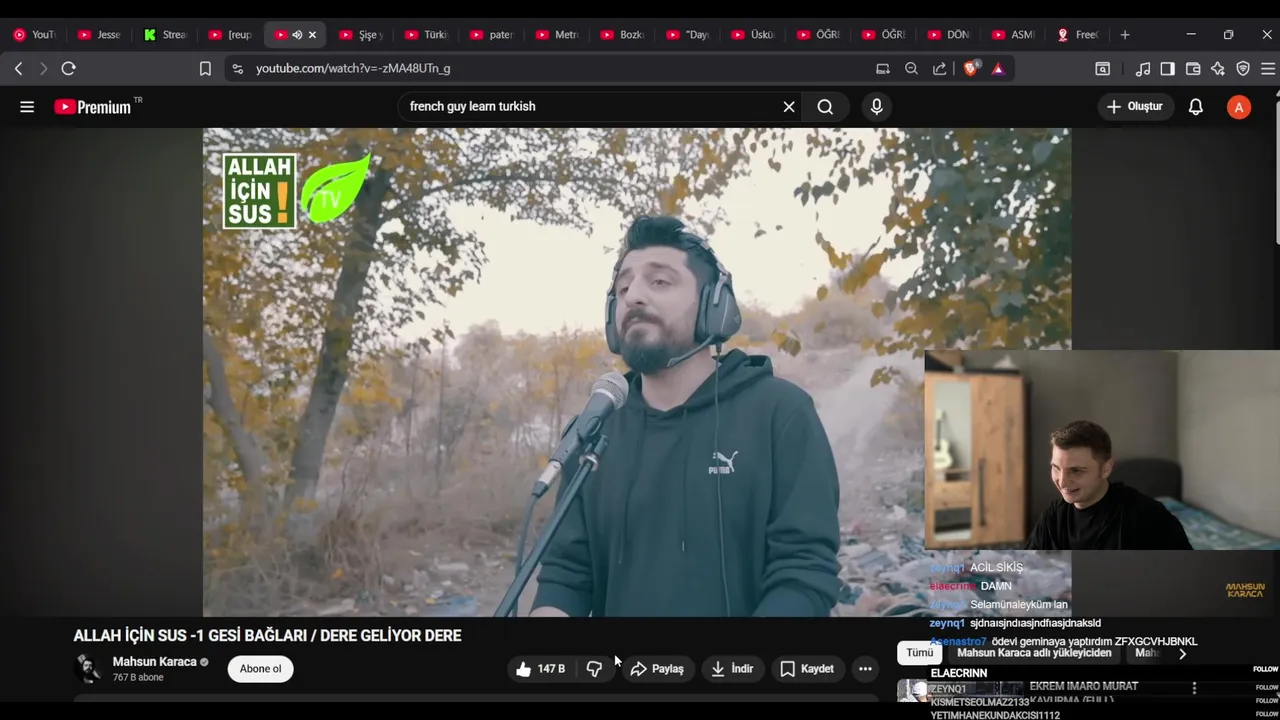The width and height of the screenshot is (1280, 720).
Task: Save to playlist with Kaydet
Action: tap(806, 669)
